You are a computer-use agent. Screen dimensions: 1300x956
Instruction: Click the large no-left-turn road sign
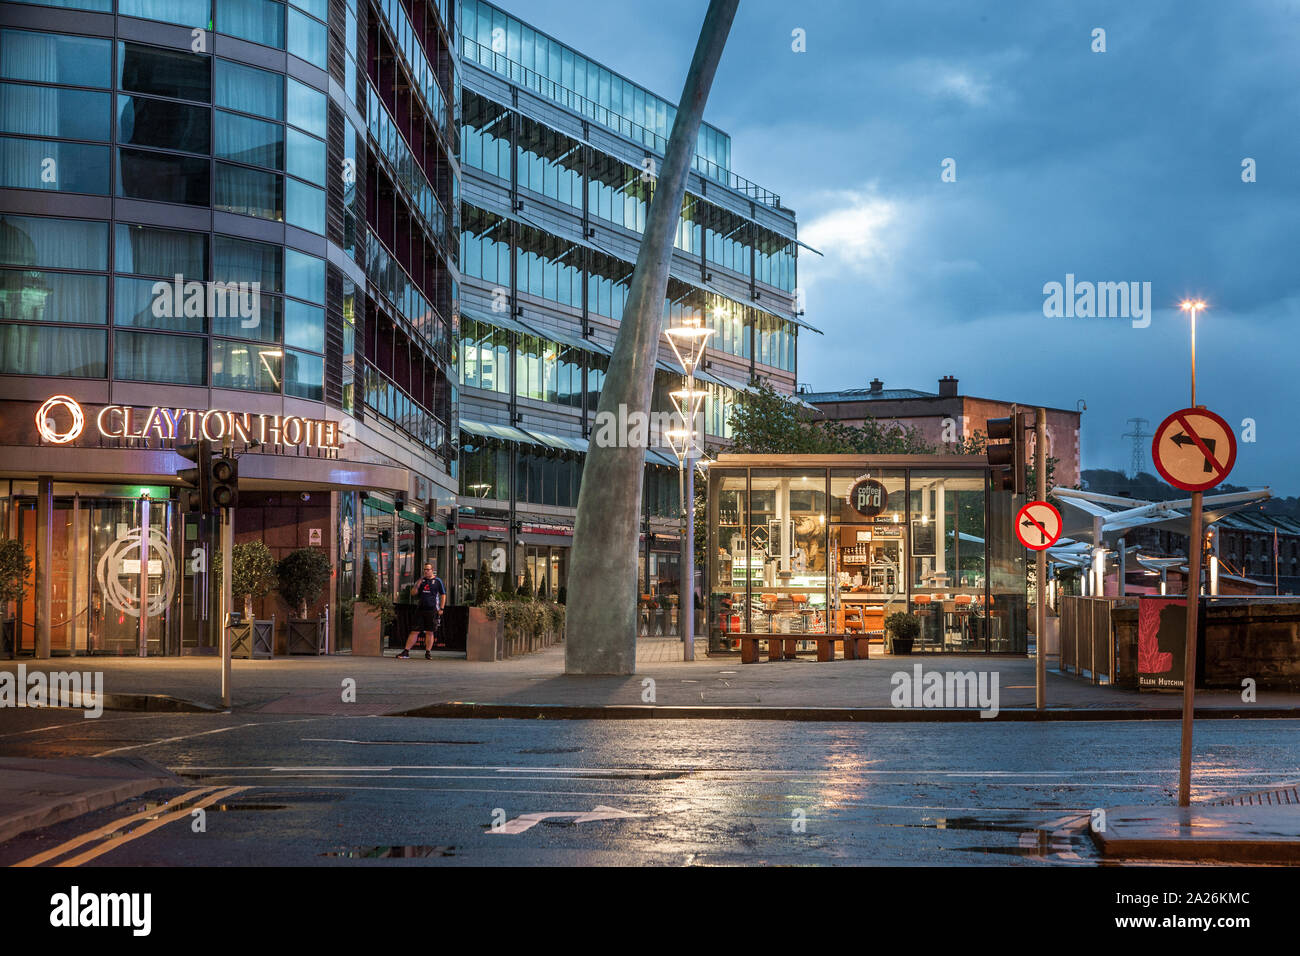click(x=1193, y=449)
